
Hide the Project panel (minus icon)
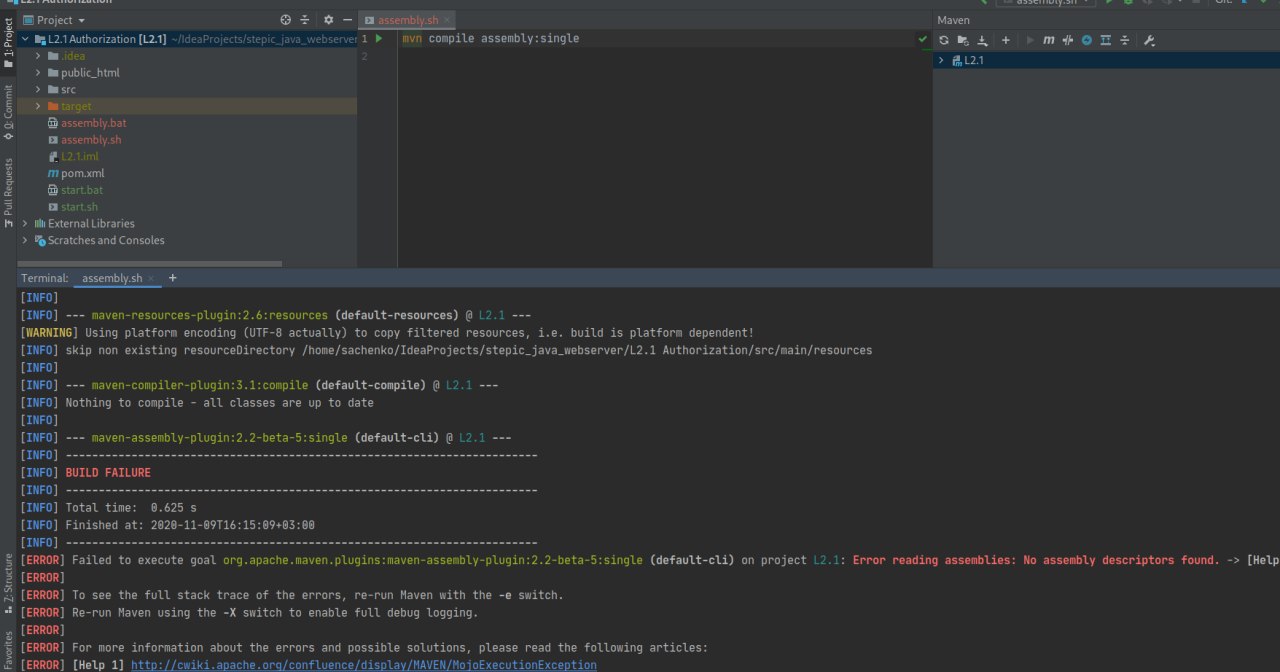pyautogui.click(x=347, y=20)
